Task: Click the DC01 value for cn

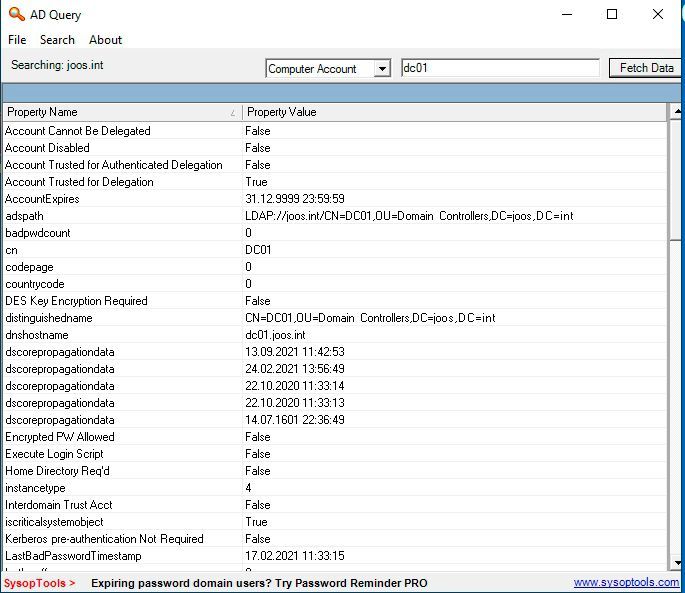Action: pos(258,250)
